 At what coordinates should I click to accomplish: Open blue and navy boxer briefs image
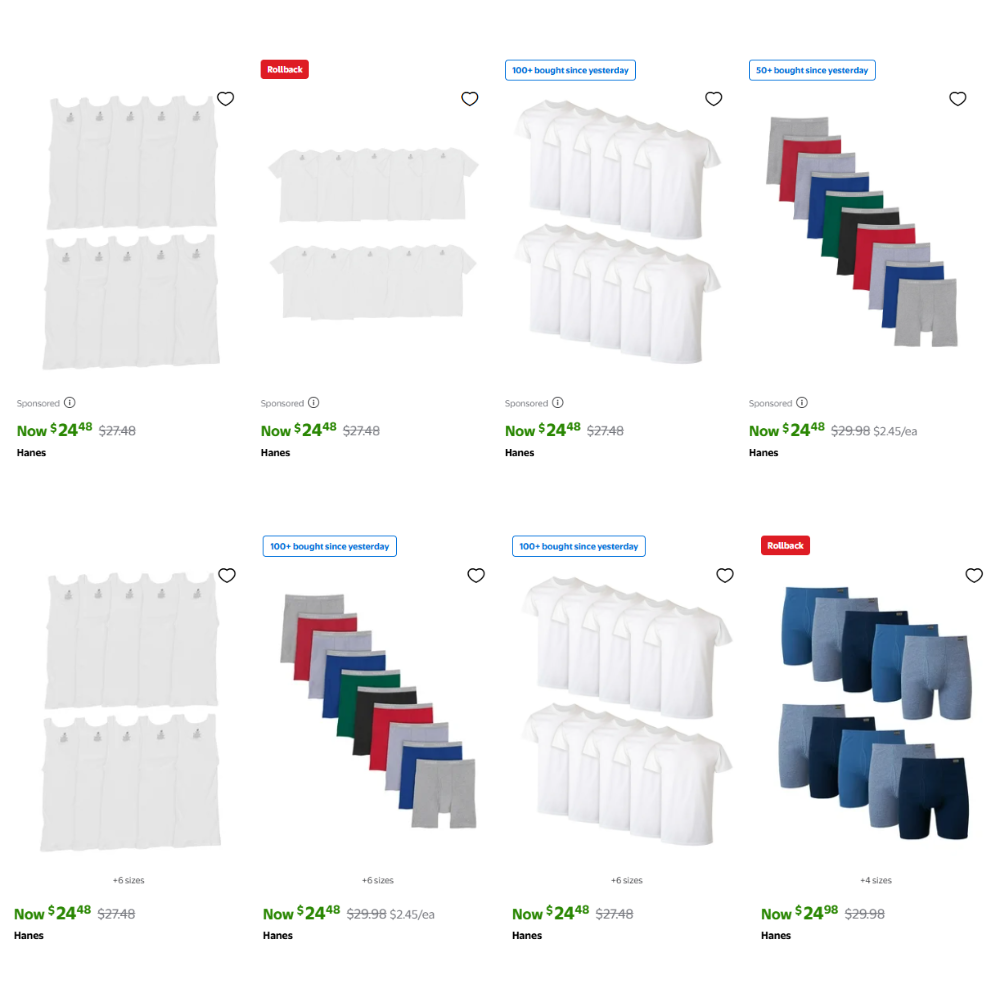pos(876,713)
